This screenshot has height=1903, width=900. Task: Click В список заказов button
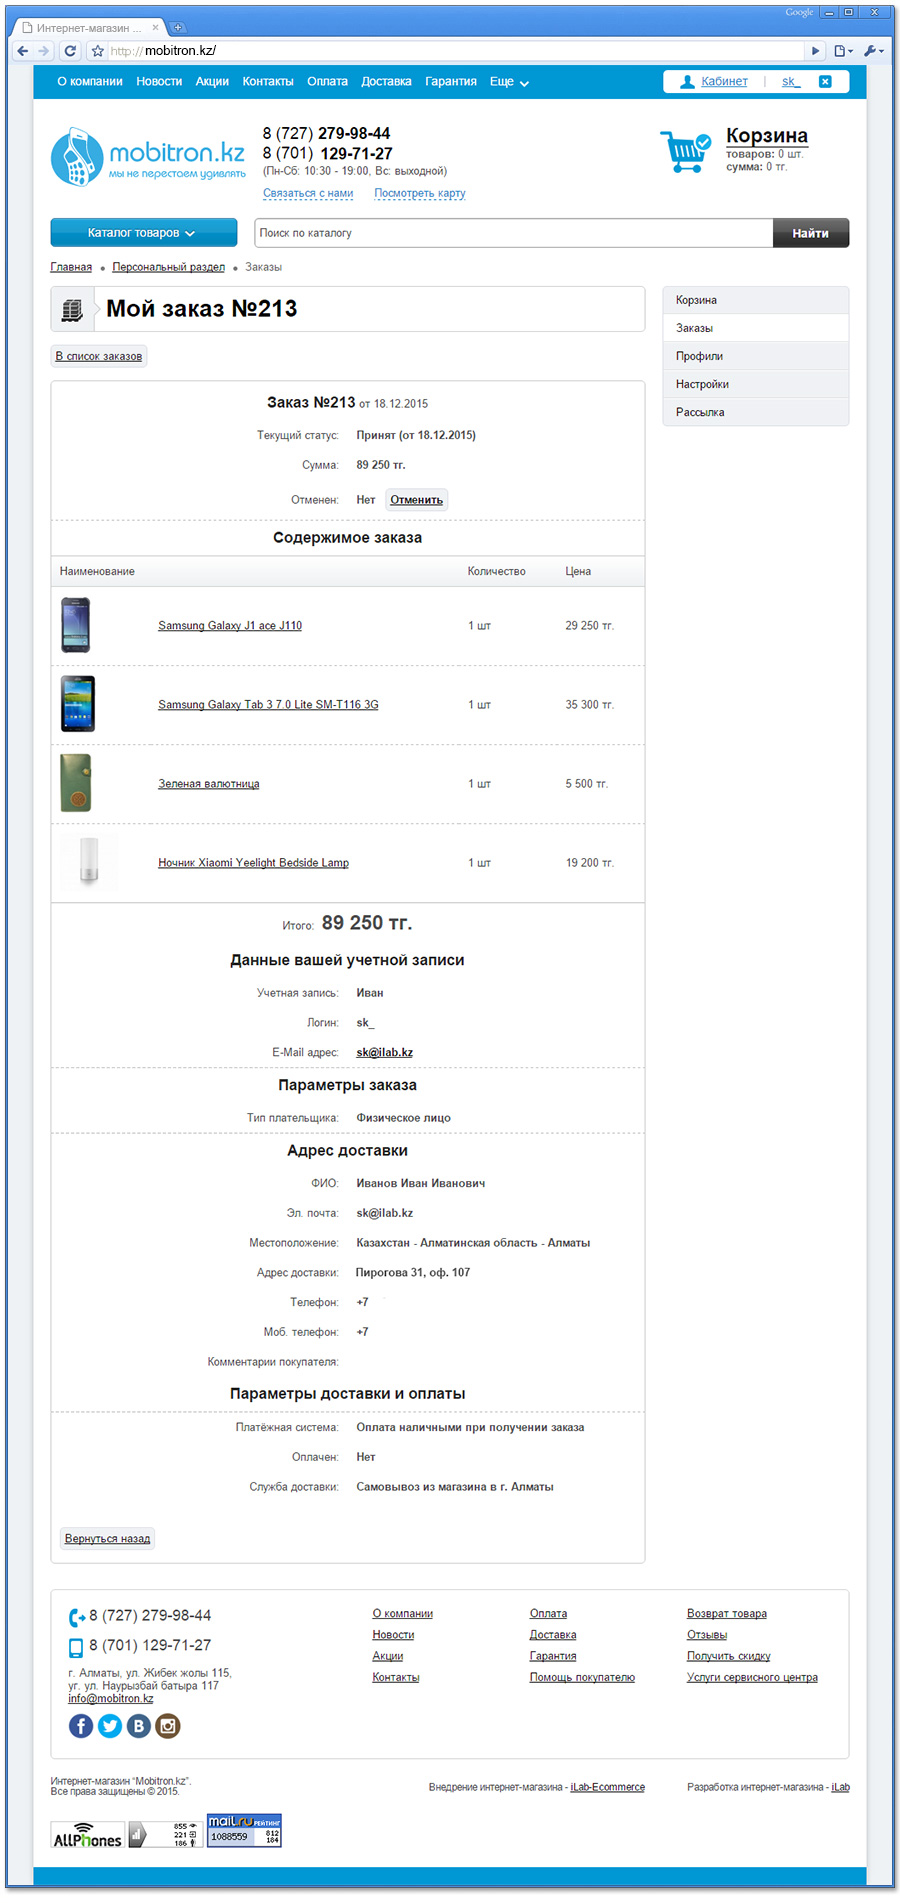99,356
